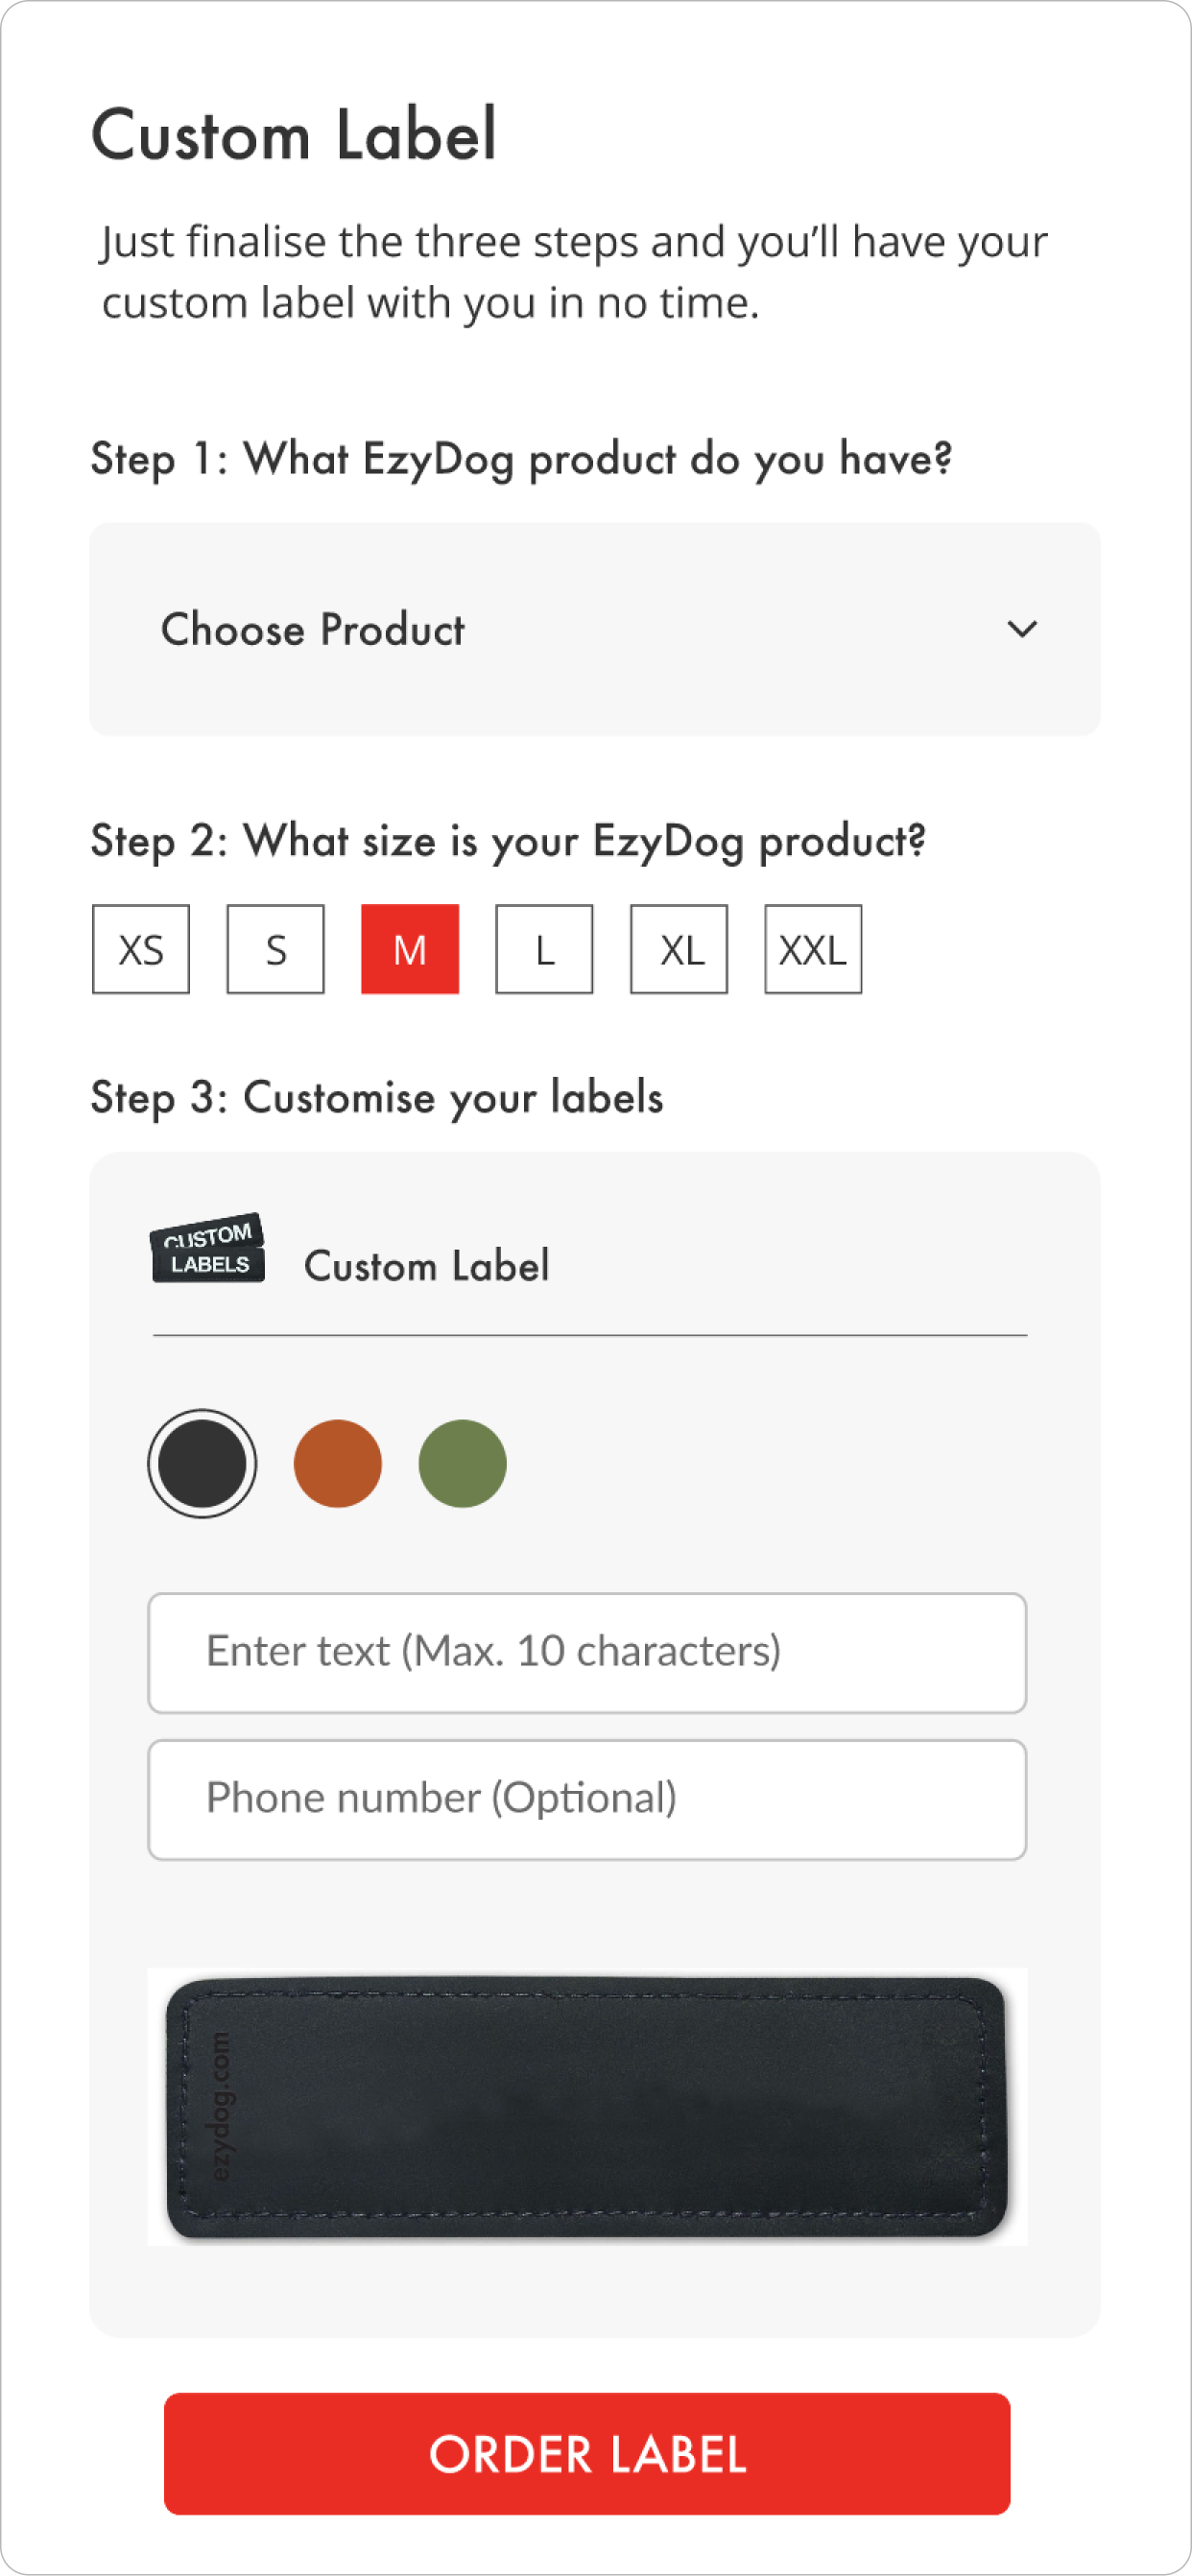Pick the green label color swatch

pyautogui.click(x=462, y=1463)
